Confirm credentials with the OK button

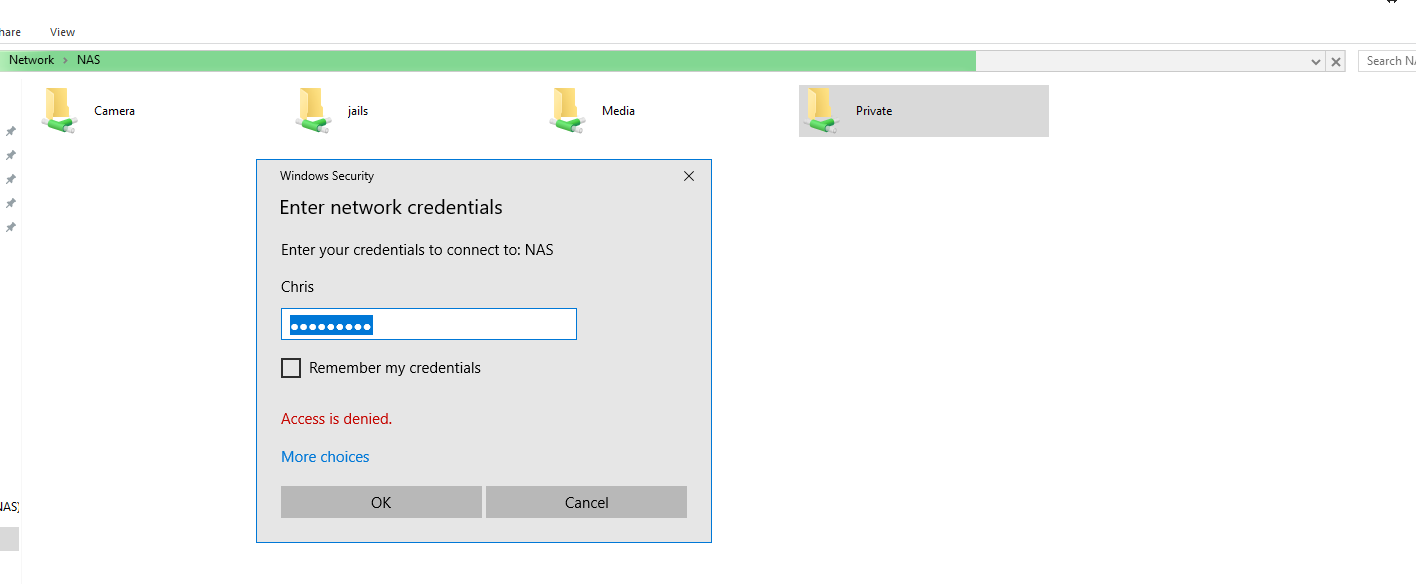click(x=381, y=502)
